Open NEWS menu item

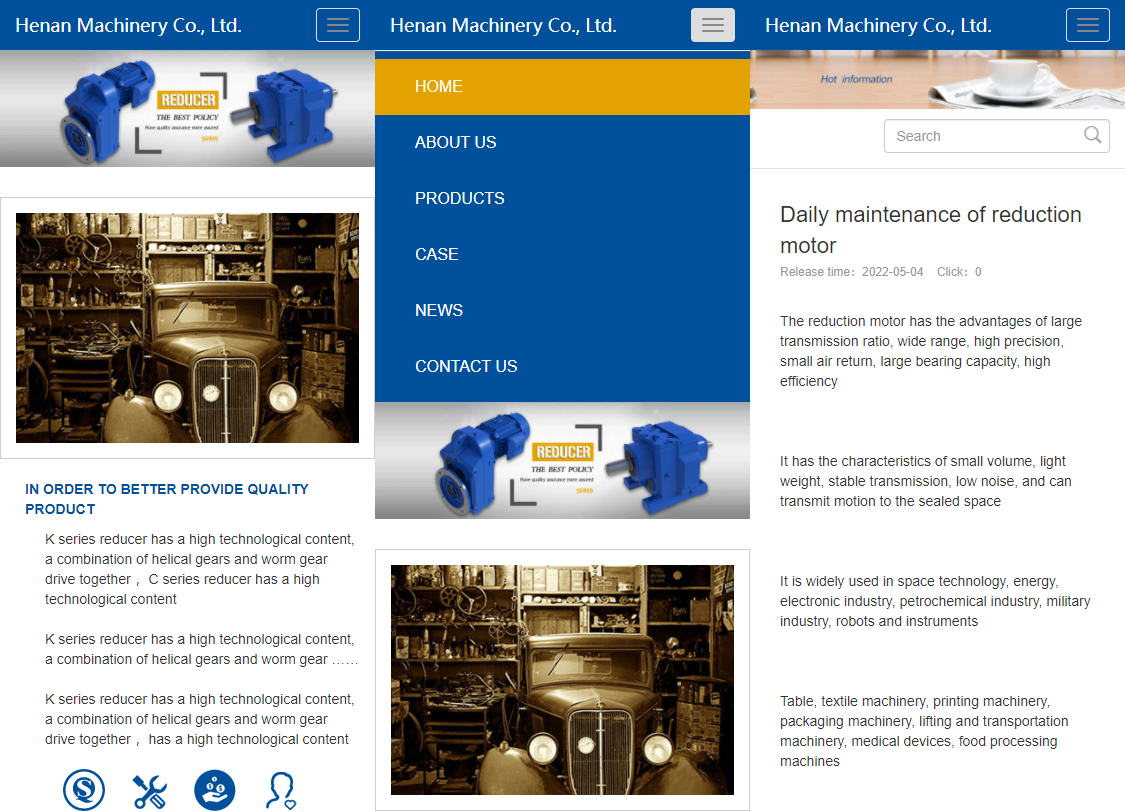coord(562,311)
